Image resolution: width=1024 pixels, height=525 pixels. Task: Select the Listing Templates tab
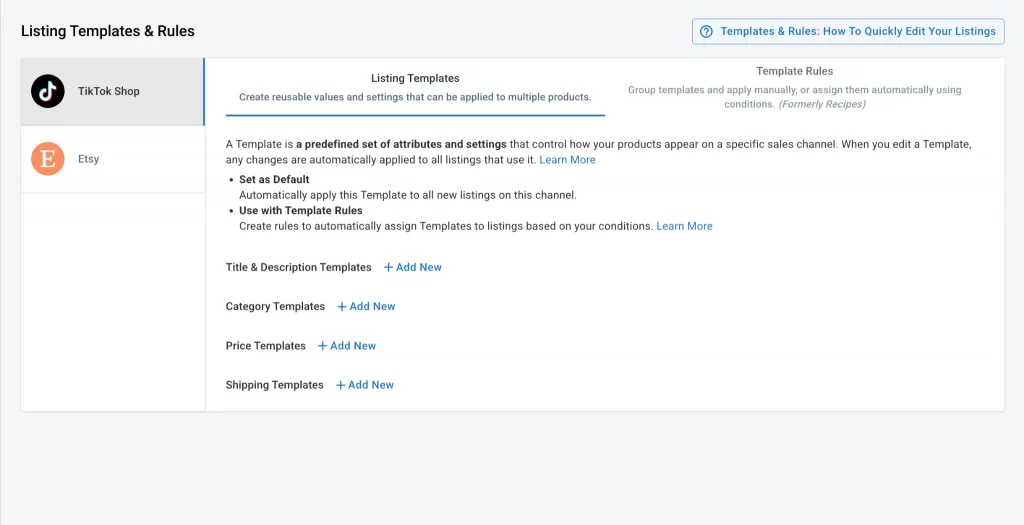[x=415, y=87]
